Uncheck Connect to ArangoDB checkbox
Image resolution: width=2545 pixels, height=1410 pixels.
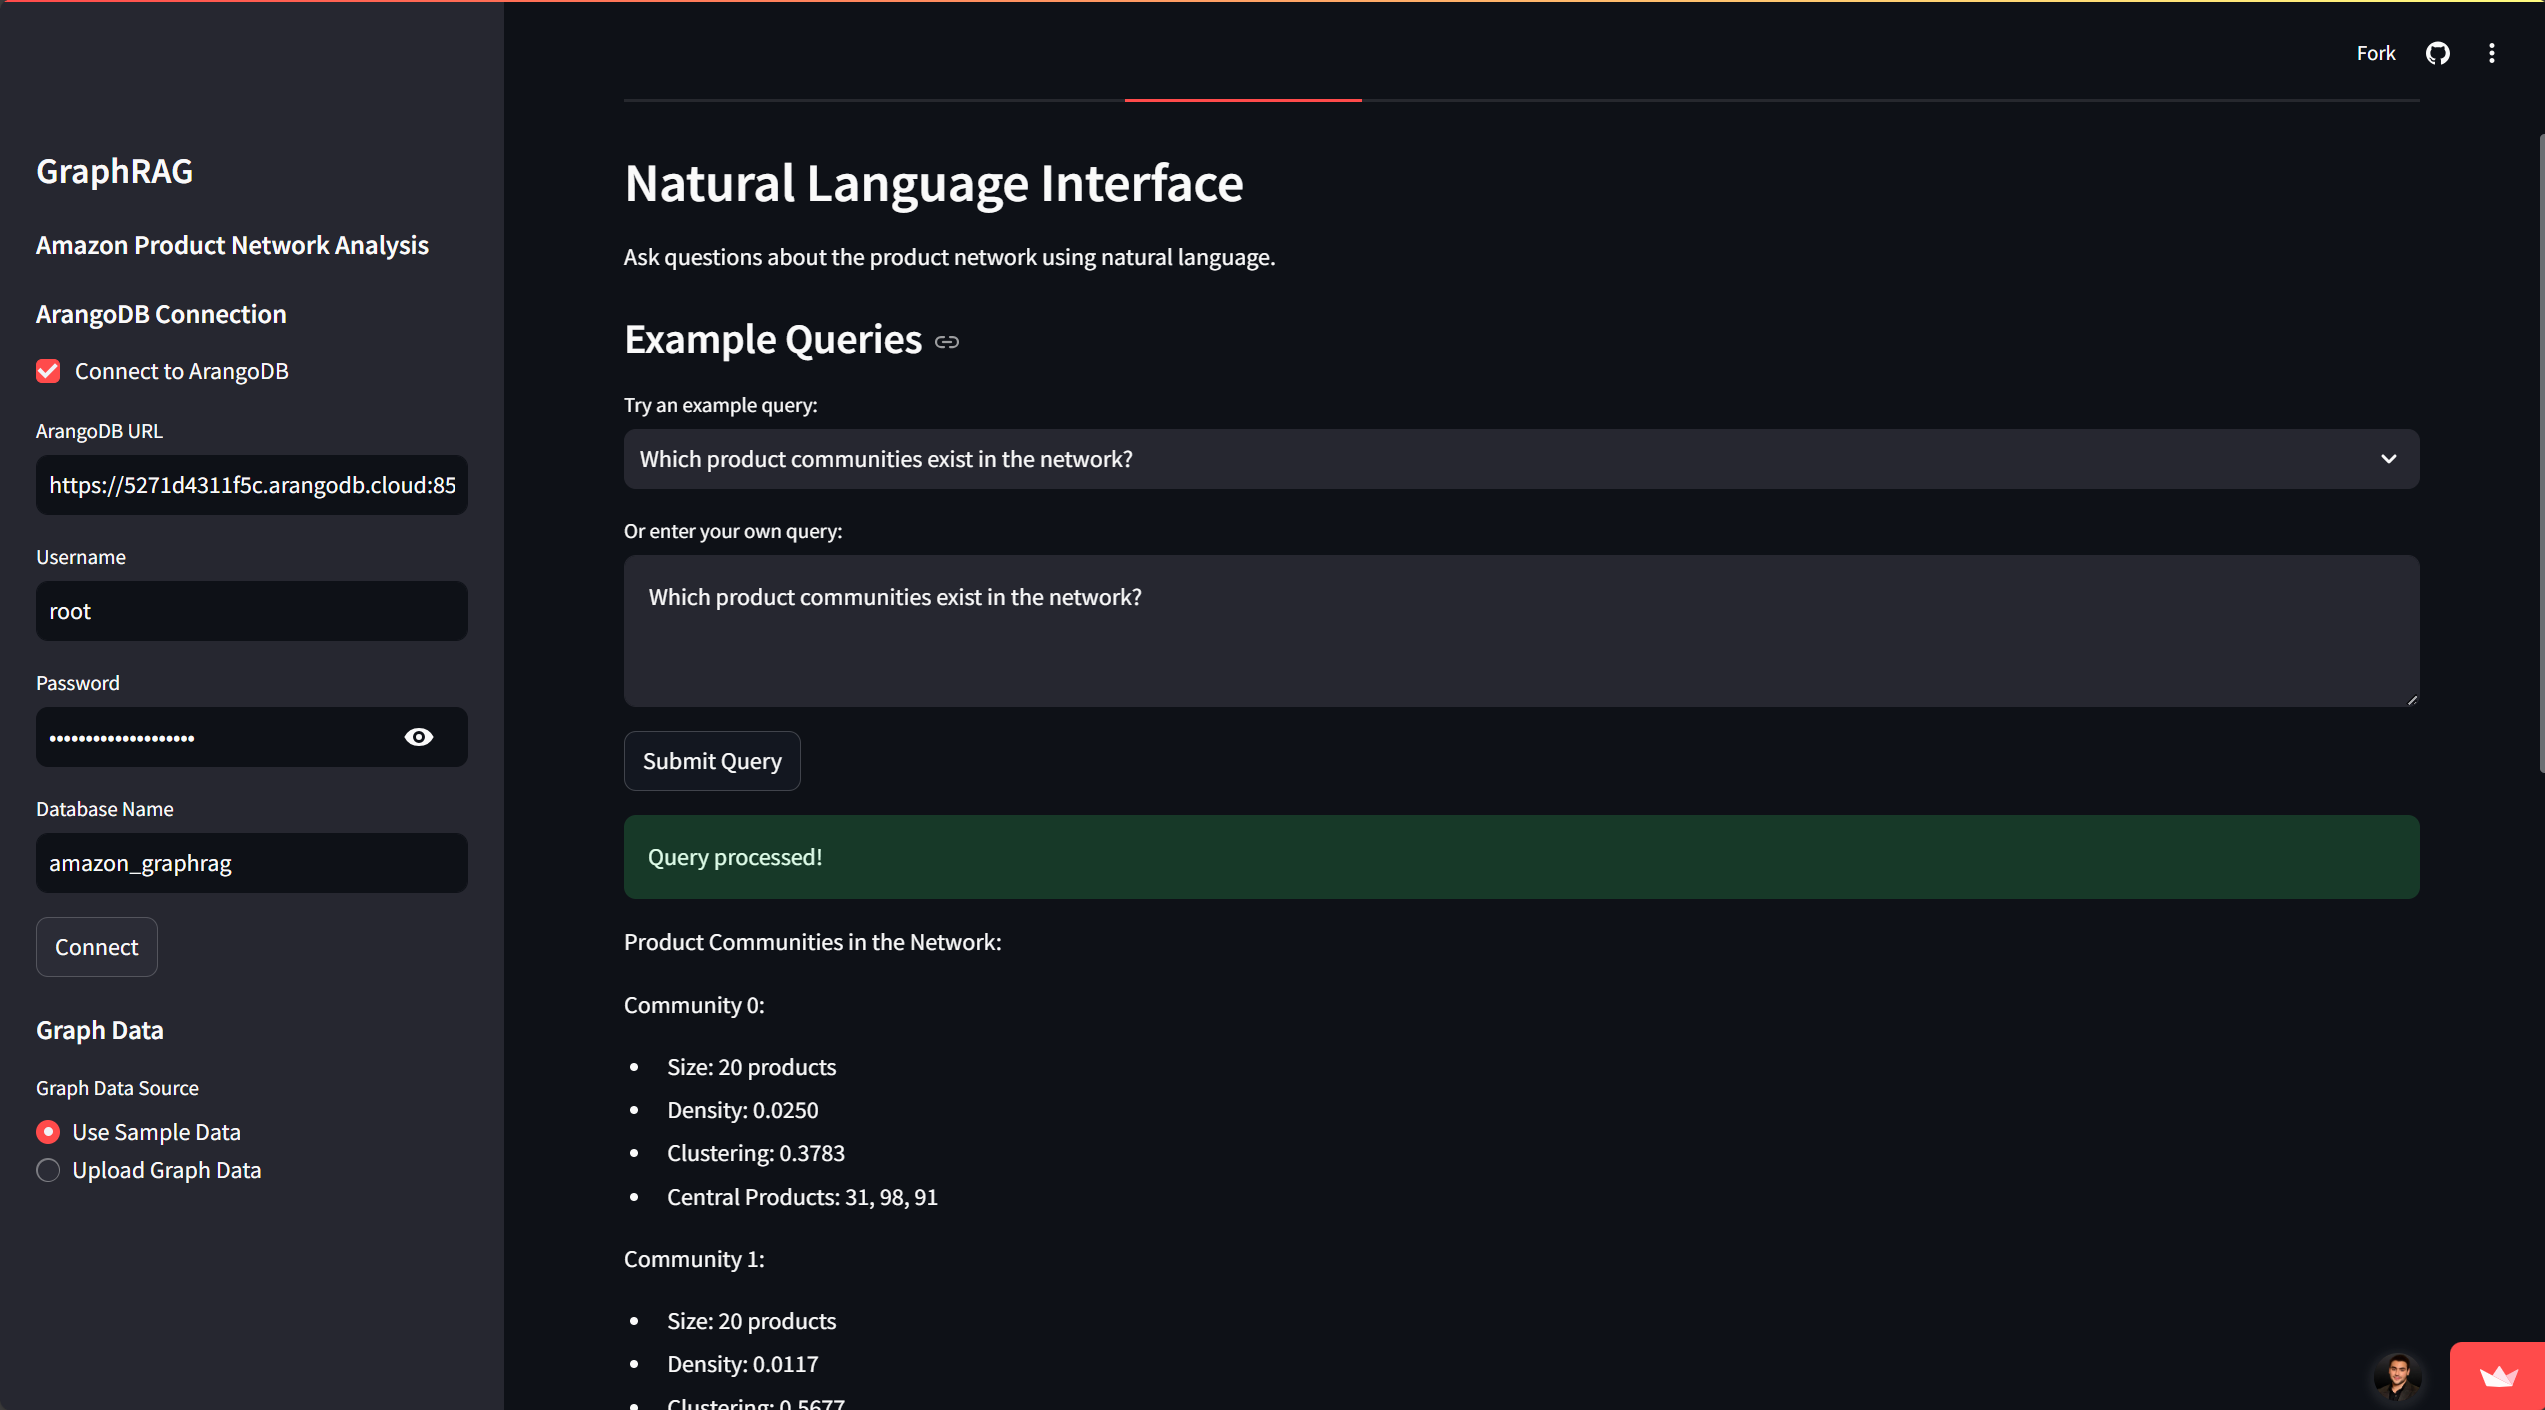click(x=48, y=371)
